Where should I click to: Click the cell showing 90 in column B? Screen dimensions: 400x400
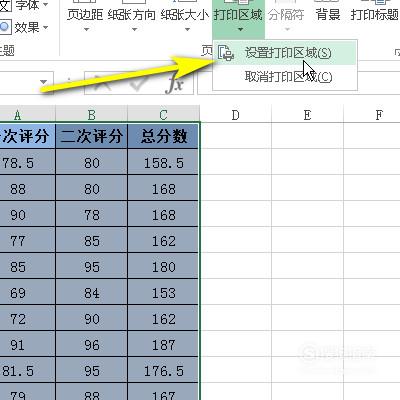91,318
